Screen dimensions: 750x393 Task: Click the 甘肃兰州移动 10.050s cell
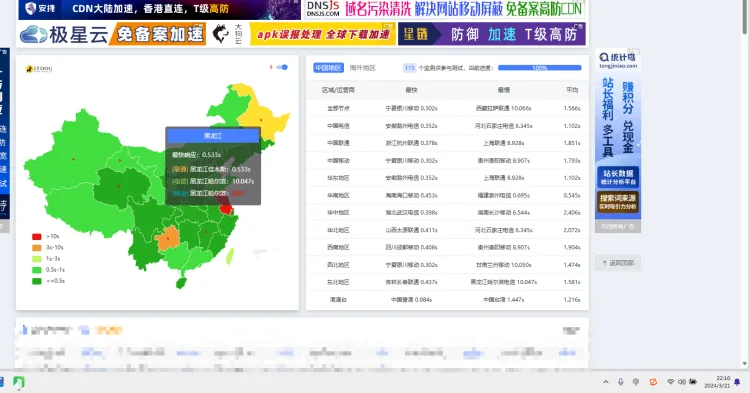(504, 265)
